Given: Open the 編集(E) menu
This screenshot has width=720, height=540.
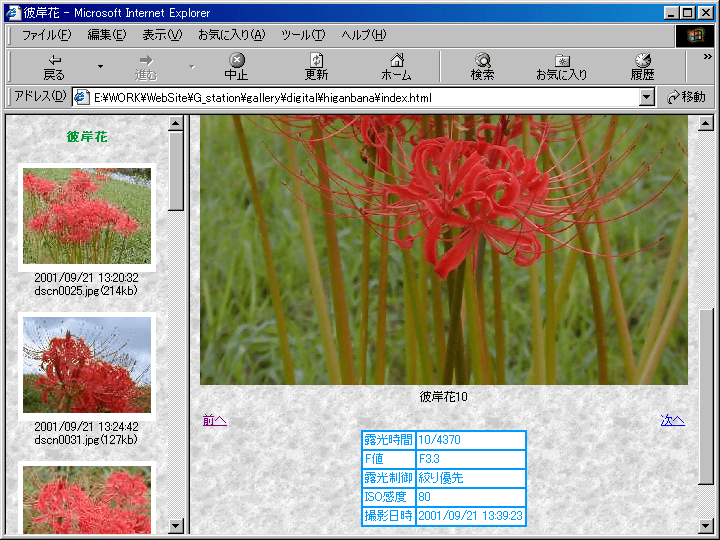Looking at the screenshot, I should tap(107, 35).
